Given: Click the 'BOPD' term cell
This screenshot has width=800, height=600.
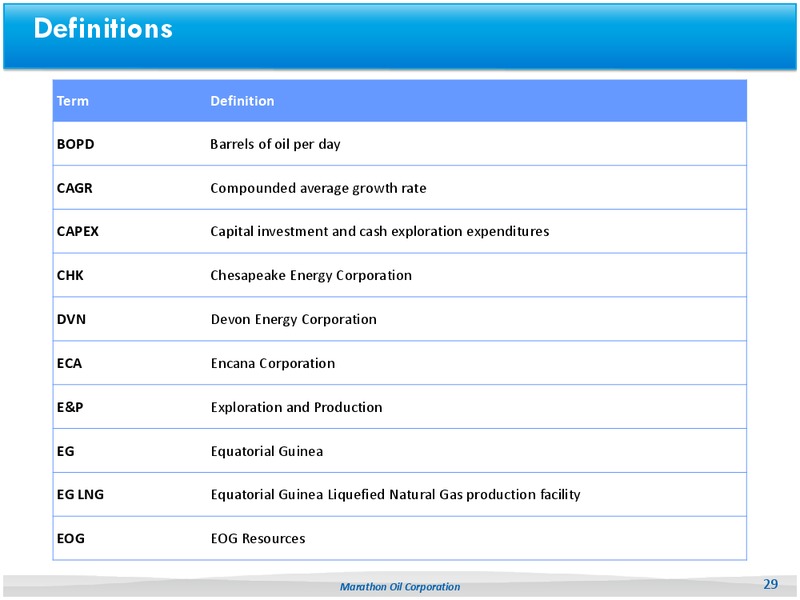Looking at the screenshot, I should (x=76, y=144).
